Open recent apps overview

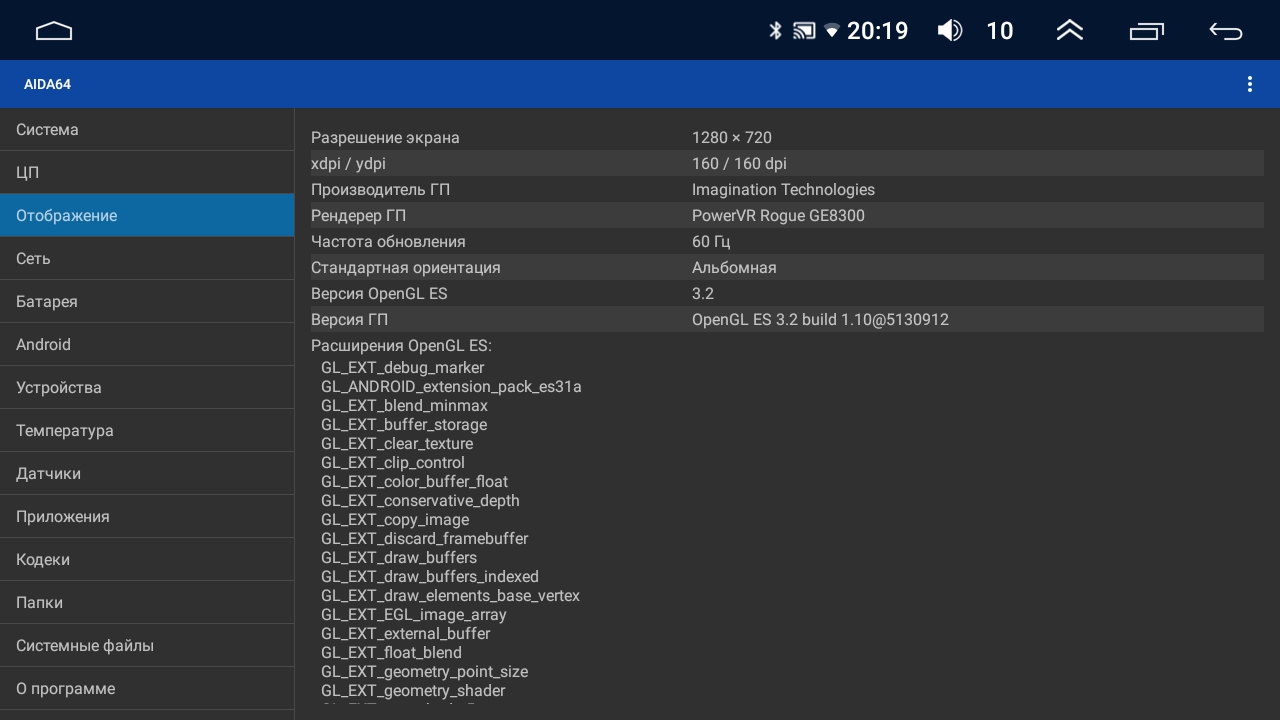coord(1147,31)
